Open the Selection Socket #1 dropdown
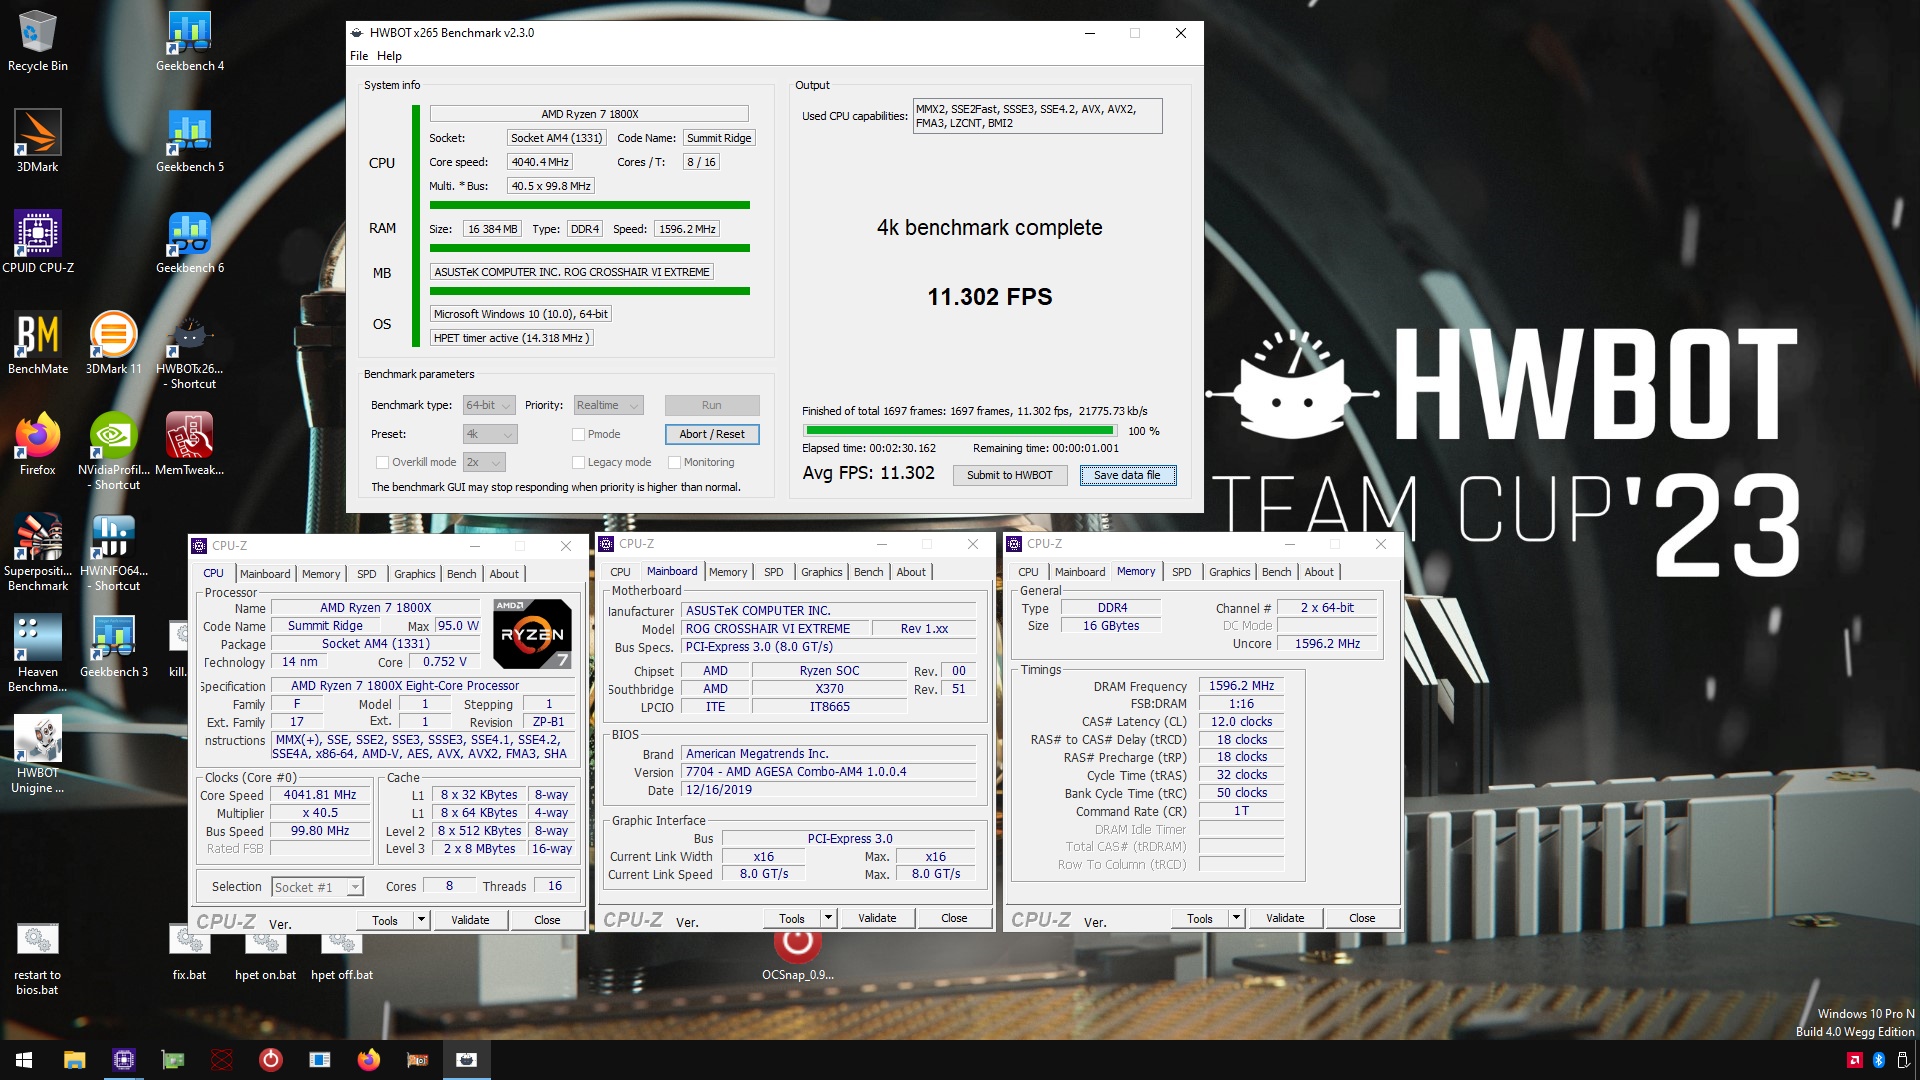1920x1080 pixels. coord(317,887)
